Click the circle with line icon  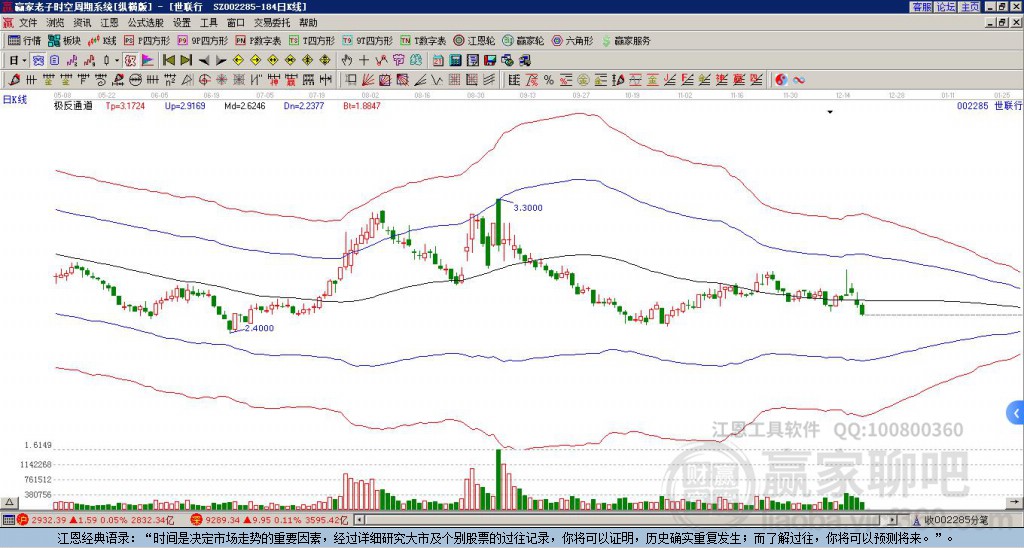click(135, 80)
